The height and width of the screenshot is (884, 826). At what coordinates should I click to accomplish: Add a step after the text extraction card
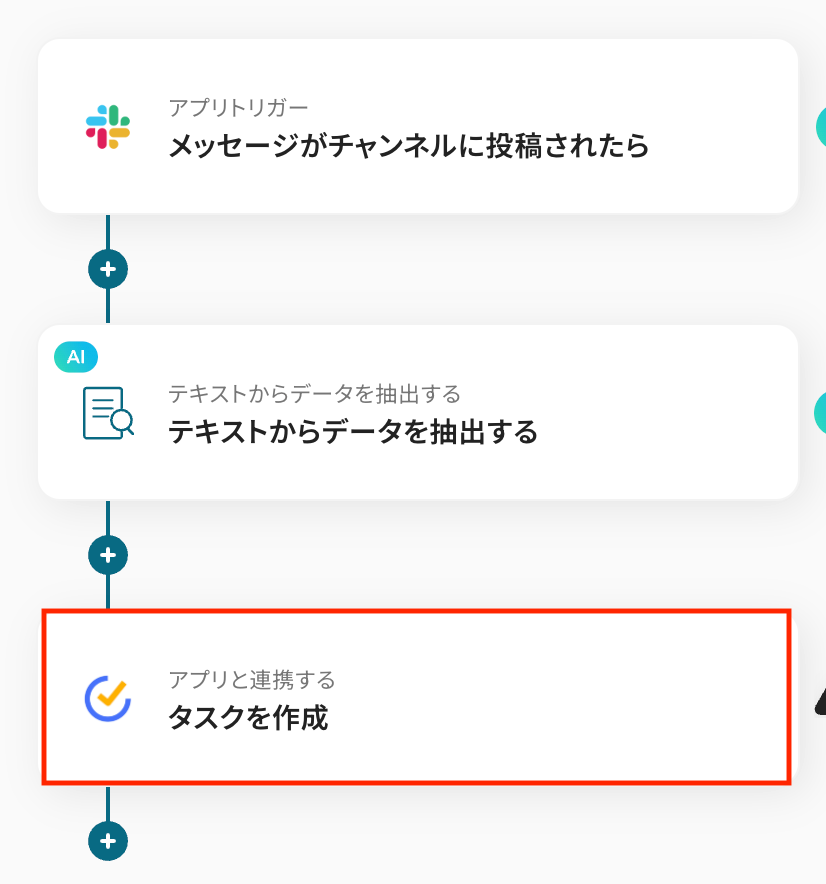click(108, 554)
